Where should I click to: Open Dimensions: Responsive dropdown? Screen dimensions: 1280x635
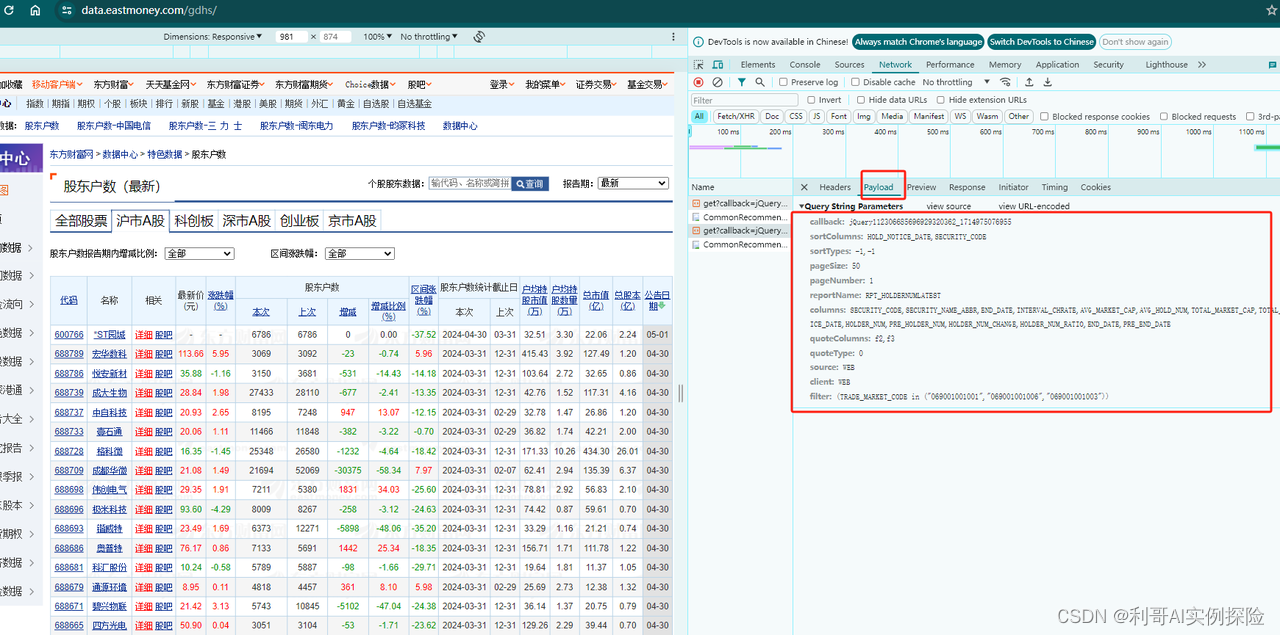[213, 36]
